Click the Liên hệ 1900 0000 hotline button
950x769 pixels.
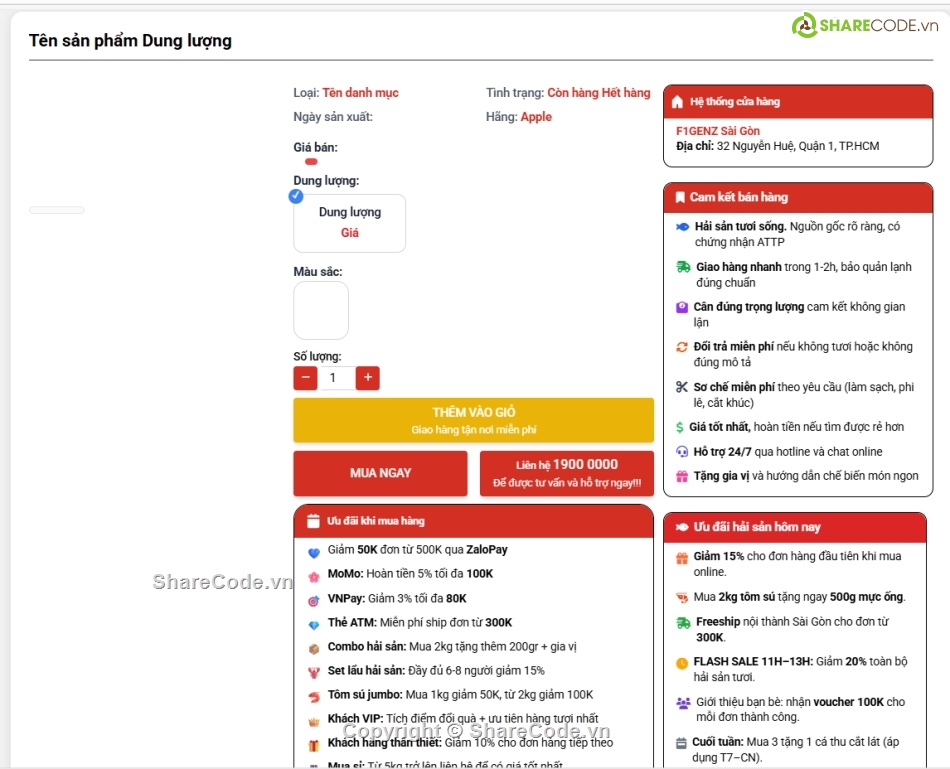pyautogui.click(x=566, y=474)
